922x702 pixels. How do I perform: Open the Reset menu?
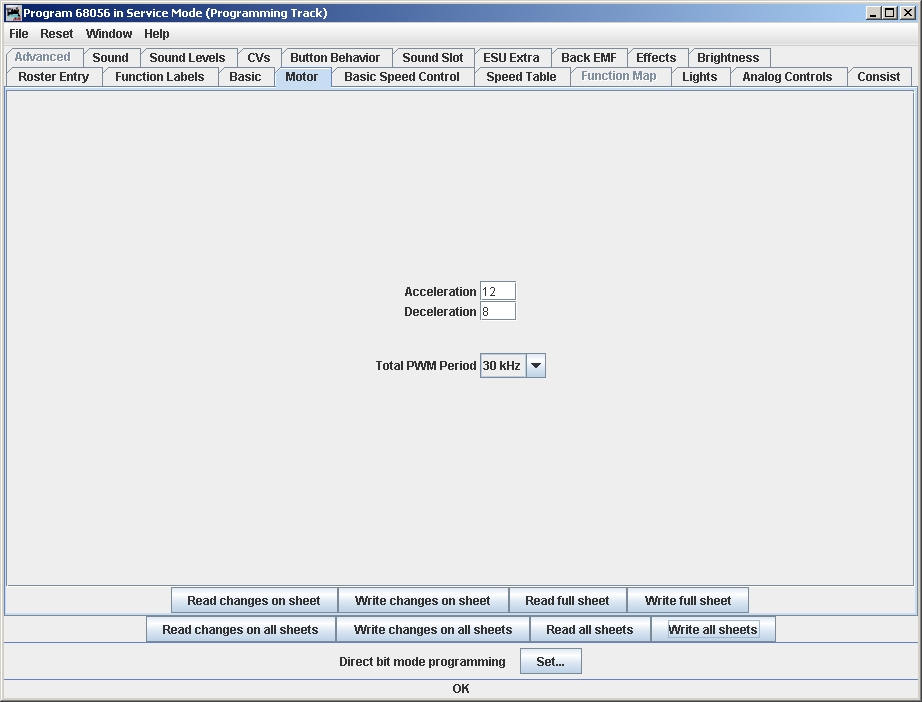pyautogui.click(x=56, y=34)
